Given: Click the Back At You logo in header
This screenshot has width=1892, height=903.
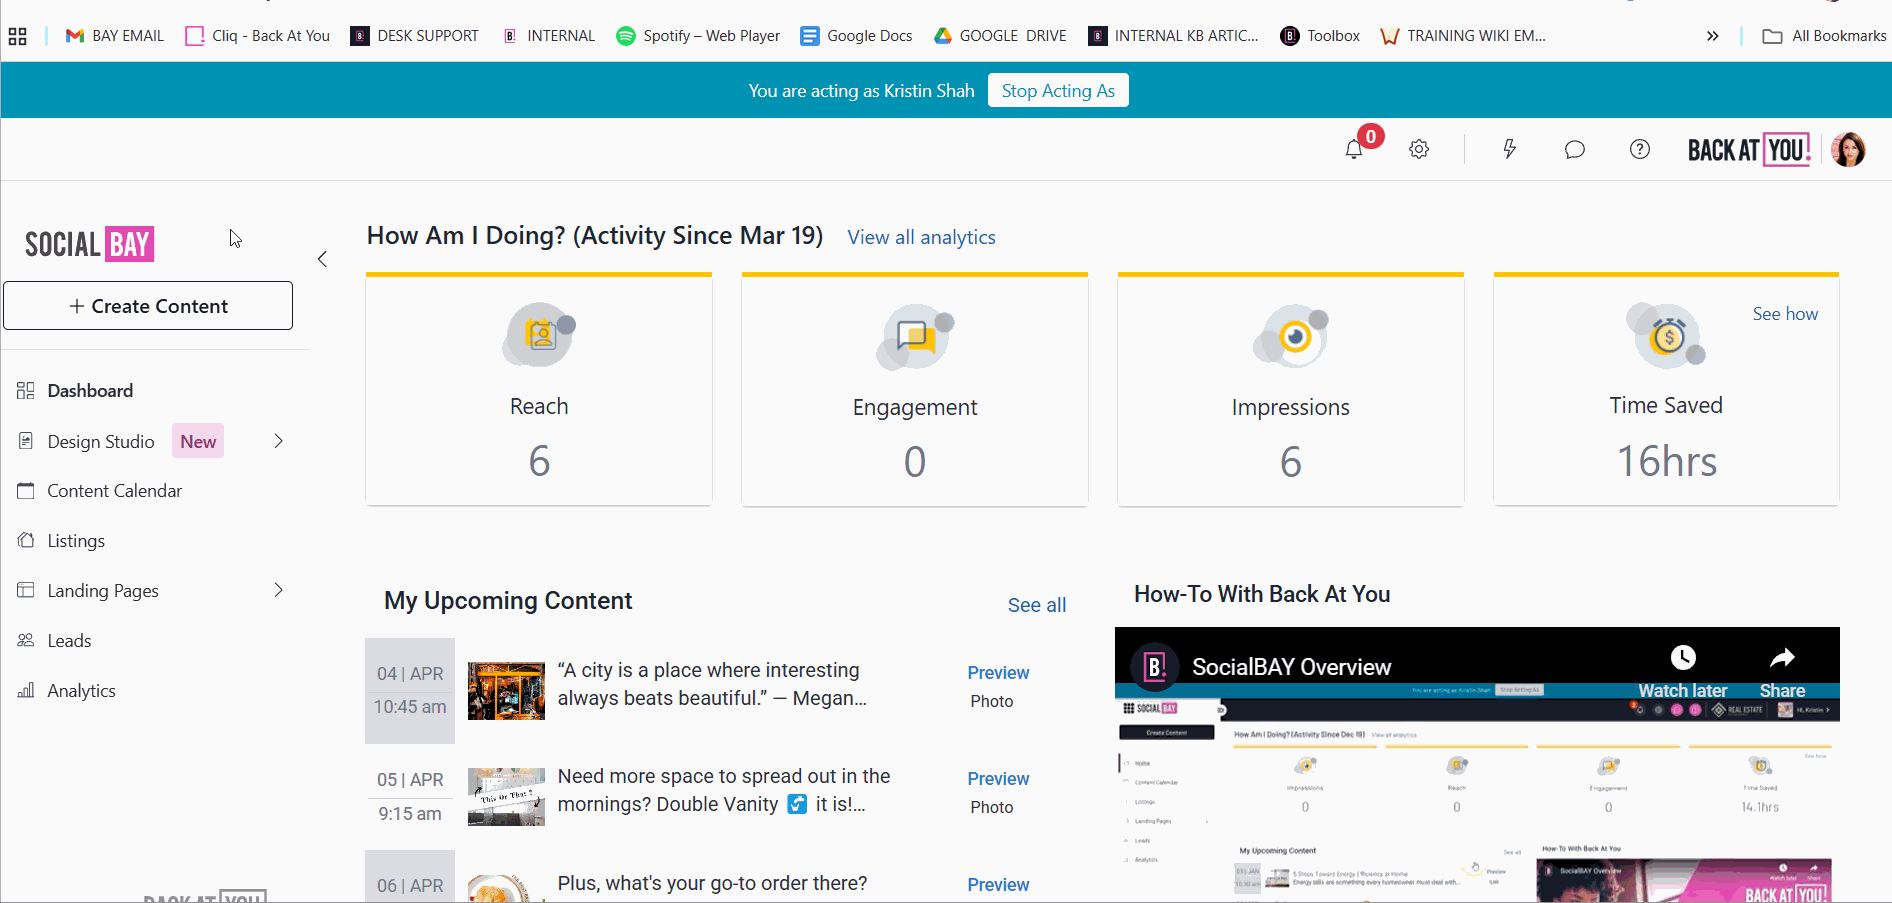Looking at the screenshot, I should point(1749,150).
